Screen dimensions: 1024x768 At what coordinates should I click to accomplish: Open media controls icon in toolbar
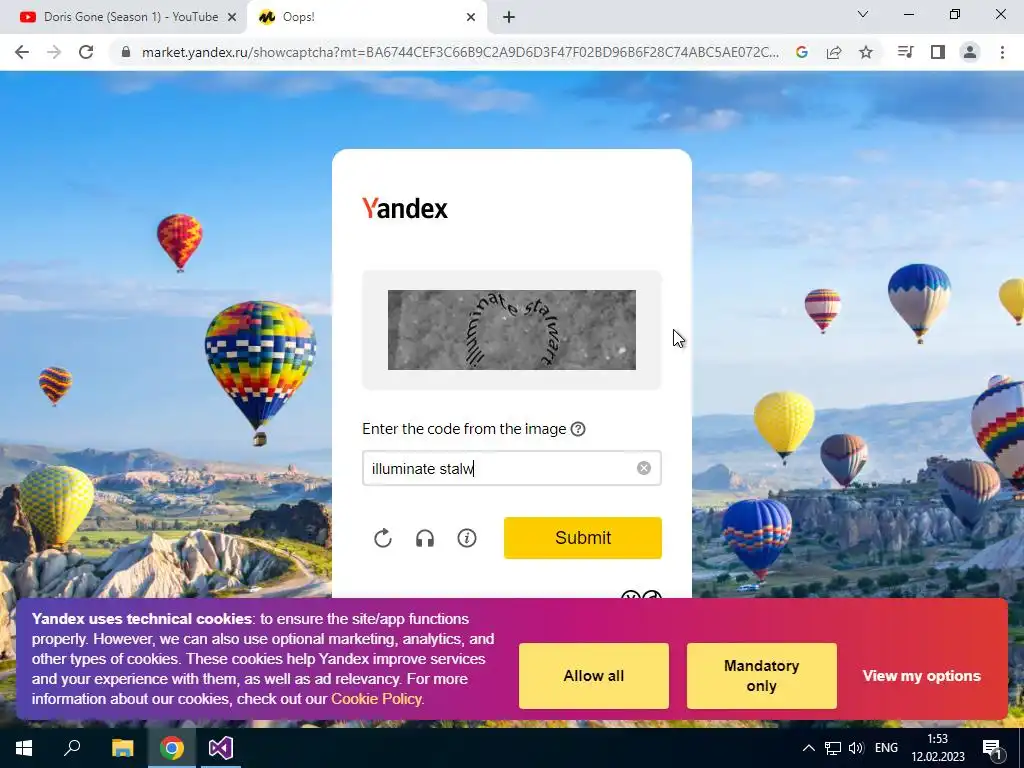point(906,52)
